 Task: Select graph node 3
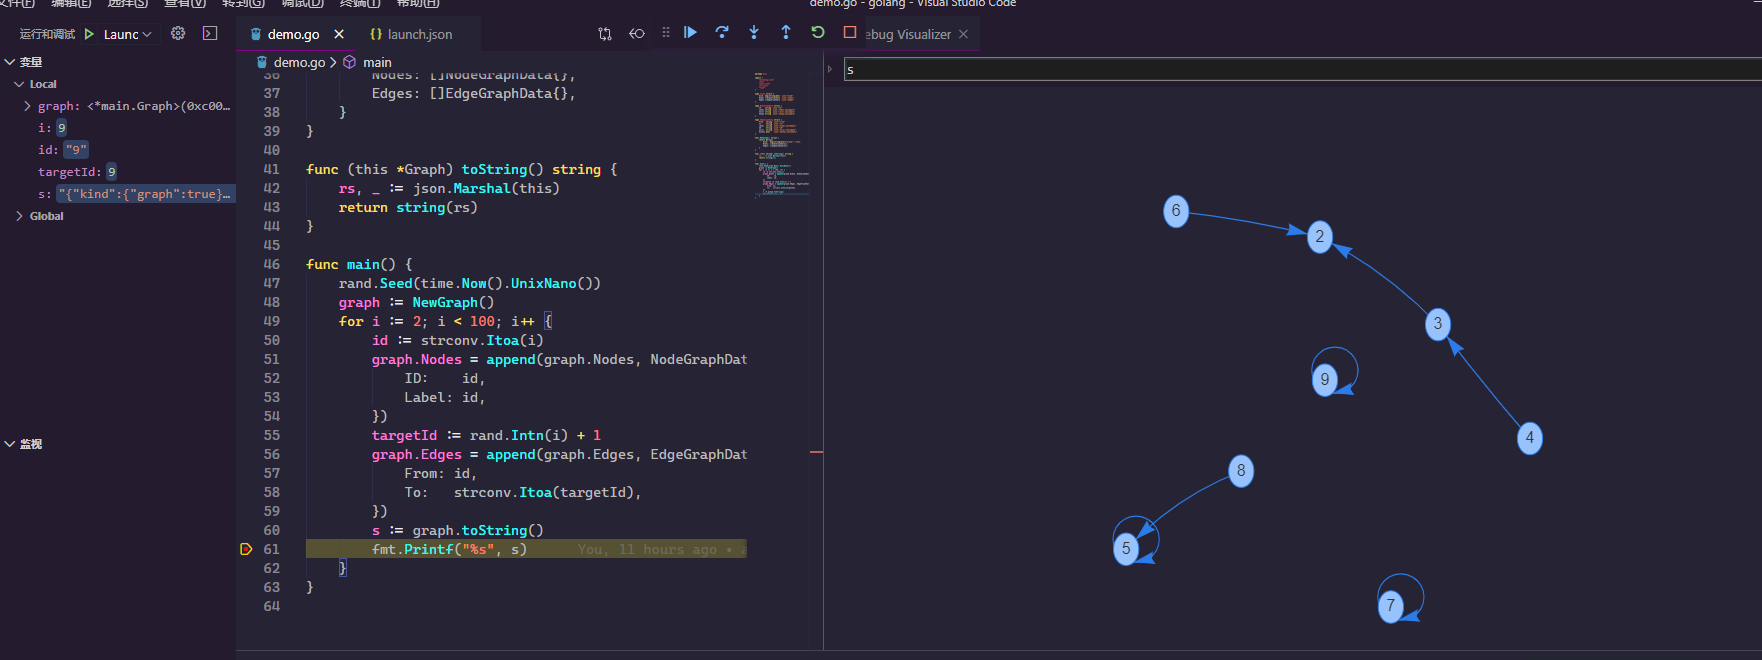(x=1438, y=323)
